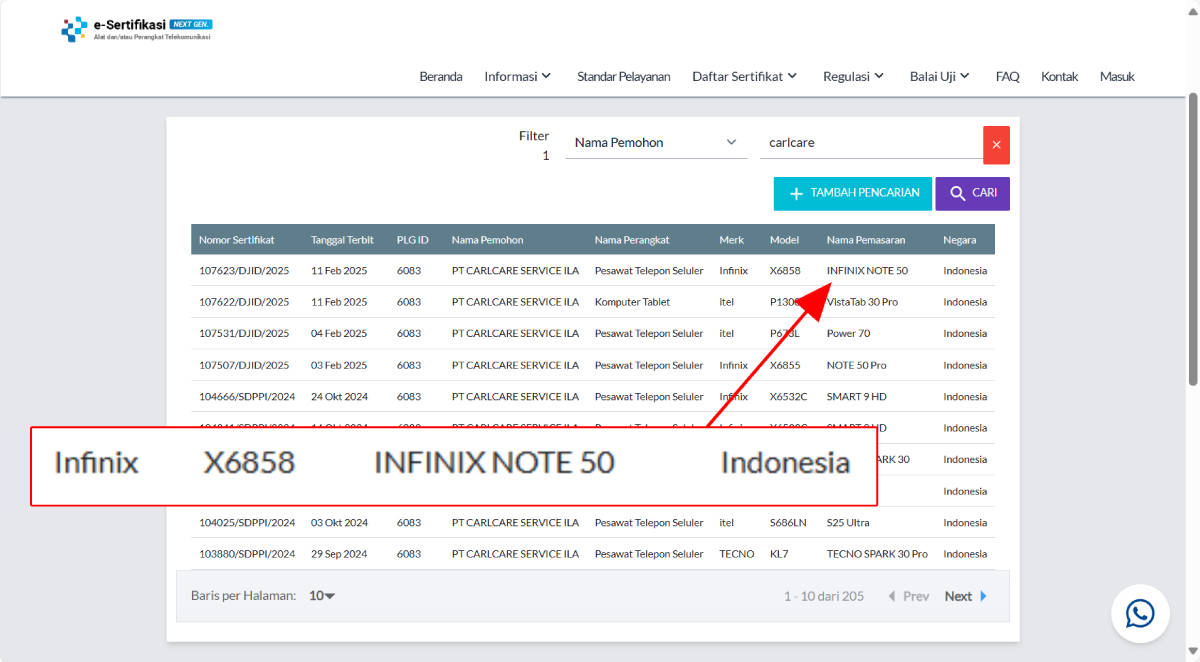Open the Nama Pemohon filter dropdown
The image size is (1200, 662).
[656, 143]
